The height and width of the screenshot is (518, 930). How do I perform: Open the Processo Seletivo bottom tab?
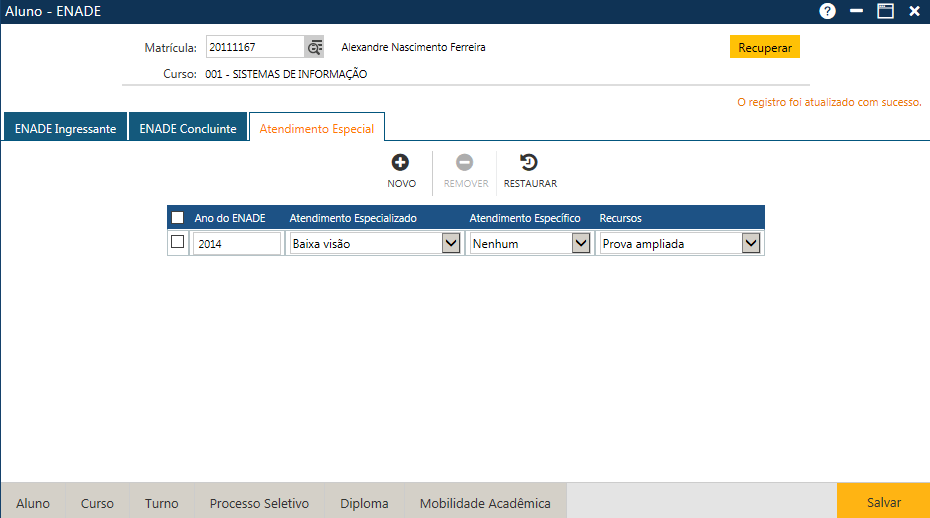(x=259, y=503)
